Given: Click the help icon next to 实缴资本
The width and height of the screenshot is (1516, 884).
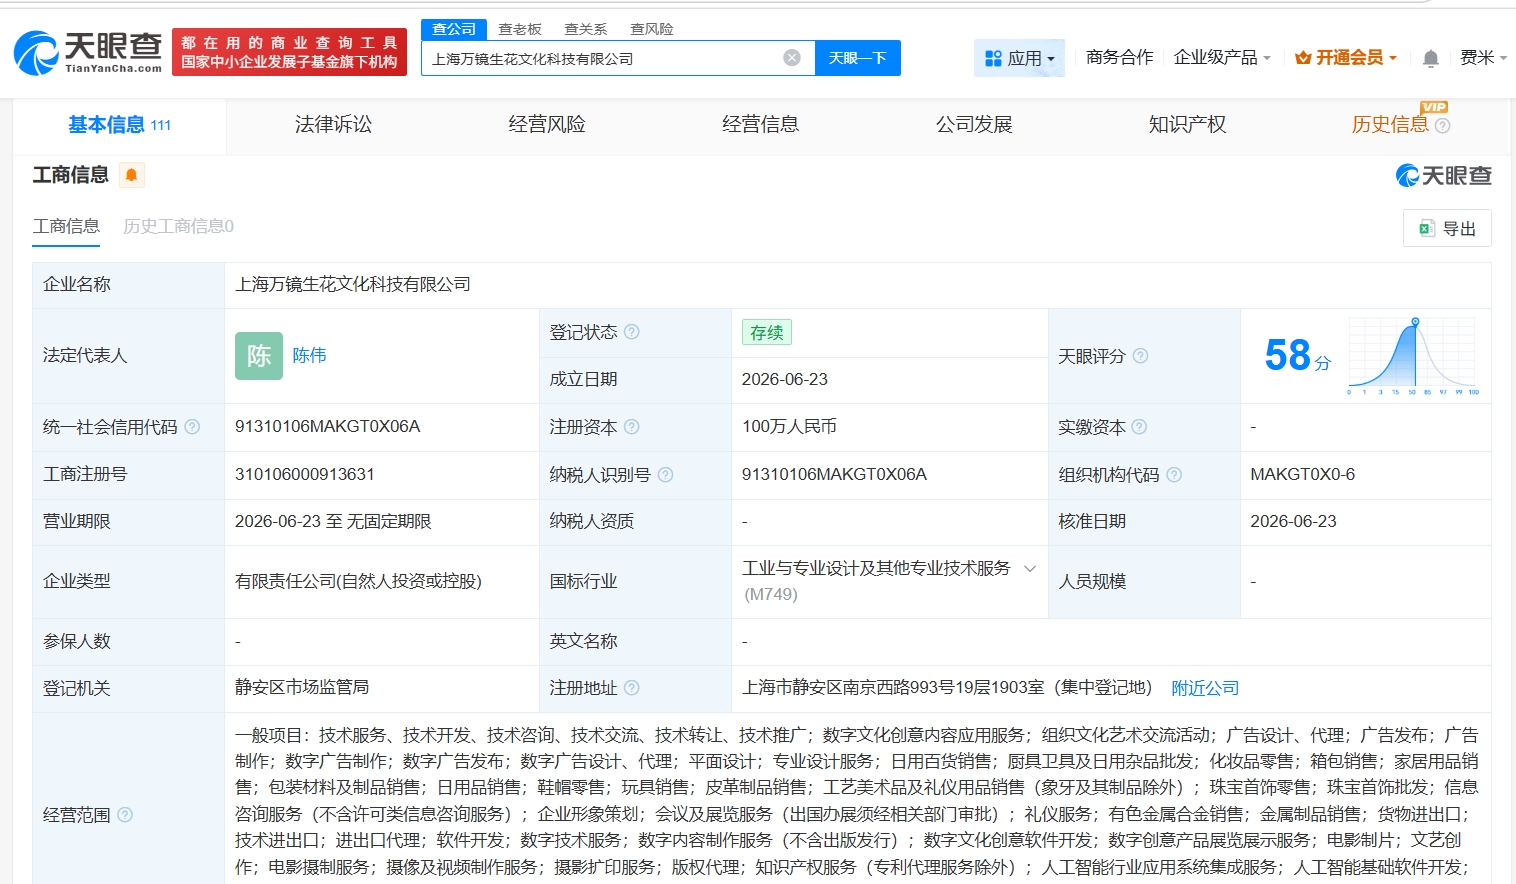Looking at the screenshot, I should [x=1139, y=427].
